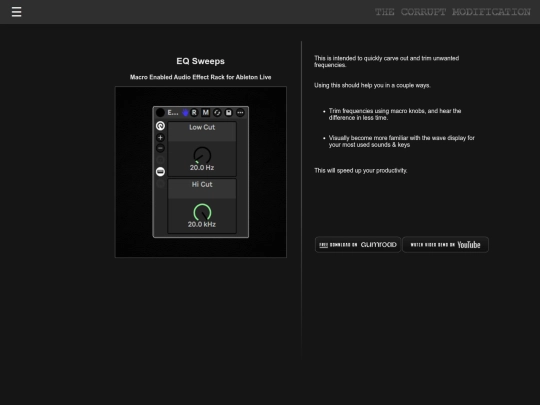Click bullet about wave display familiarity
This screenshot has height=405, width=540.
[x=402, y=141]
